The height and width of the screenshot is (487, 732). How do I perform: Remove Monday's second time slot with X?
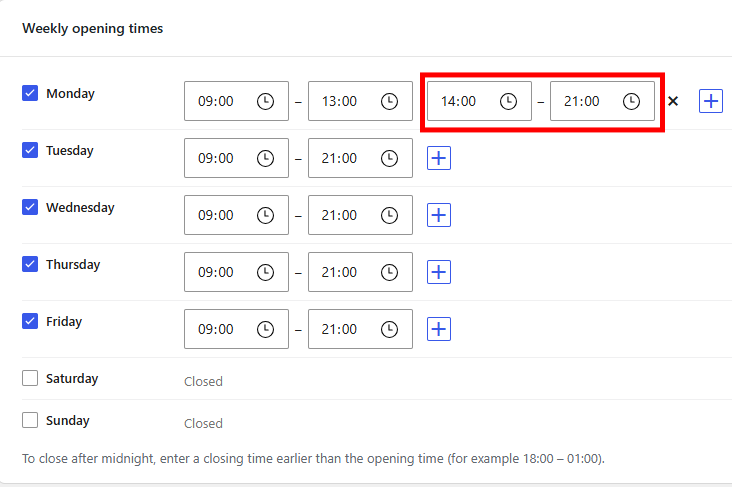pyautogui.click(x=673, y=101)
